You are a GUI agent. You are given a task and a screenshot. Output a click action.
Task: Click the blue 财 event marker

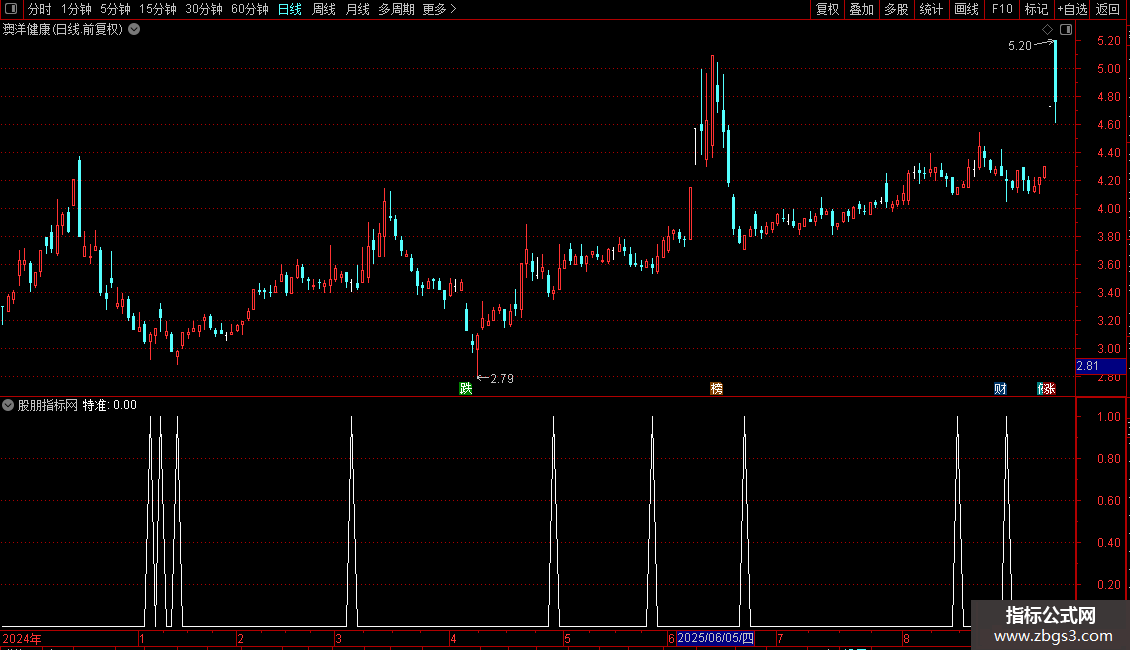tap(1000, 389)
